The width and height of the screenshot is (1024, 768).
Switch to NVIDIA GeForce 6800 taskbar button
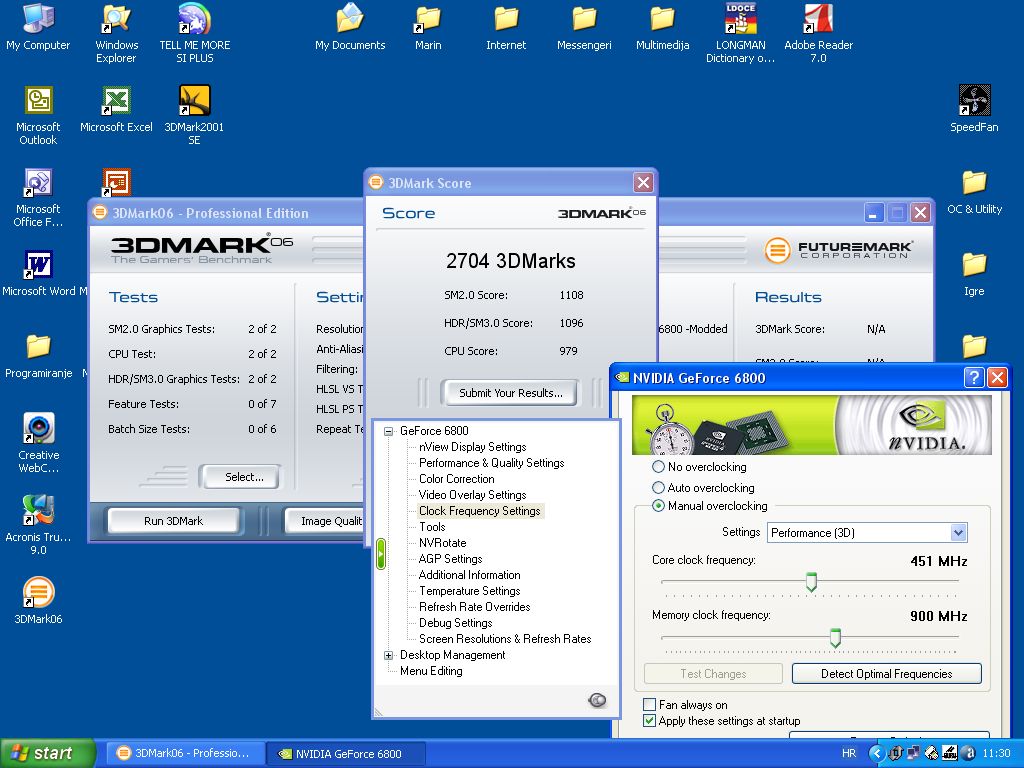click(345, 754)
